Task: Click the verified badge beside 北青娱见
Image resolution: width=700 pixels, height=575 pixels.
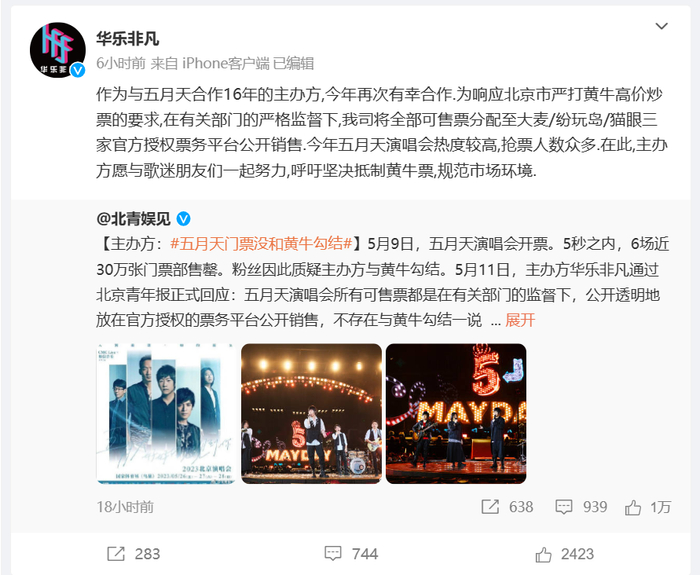Action: tap(183, 219)
